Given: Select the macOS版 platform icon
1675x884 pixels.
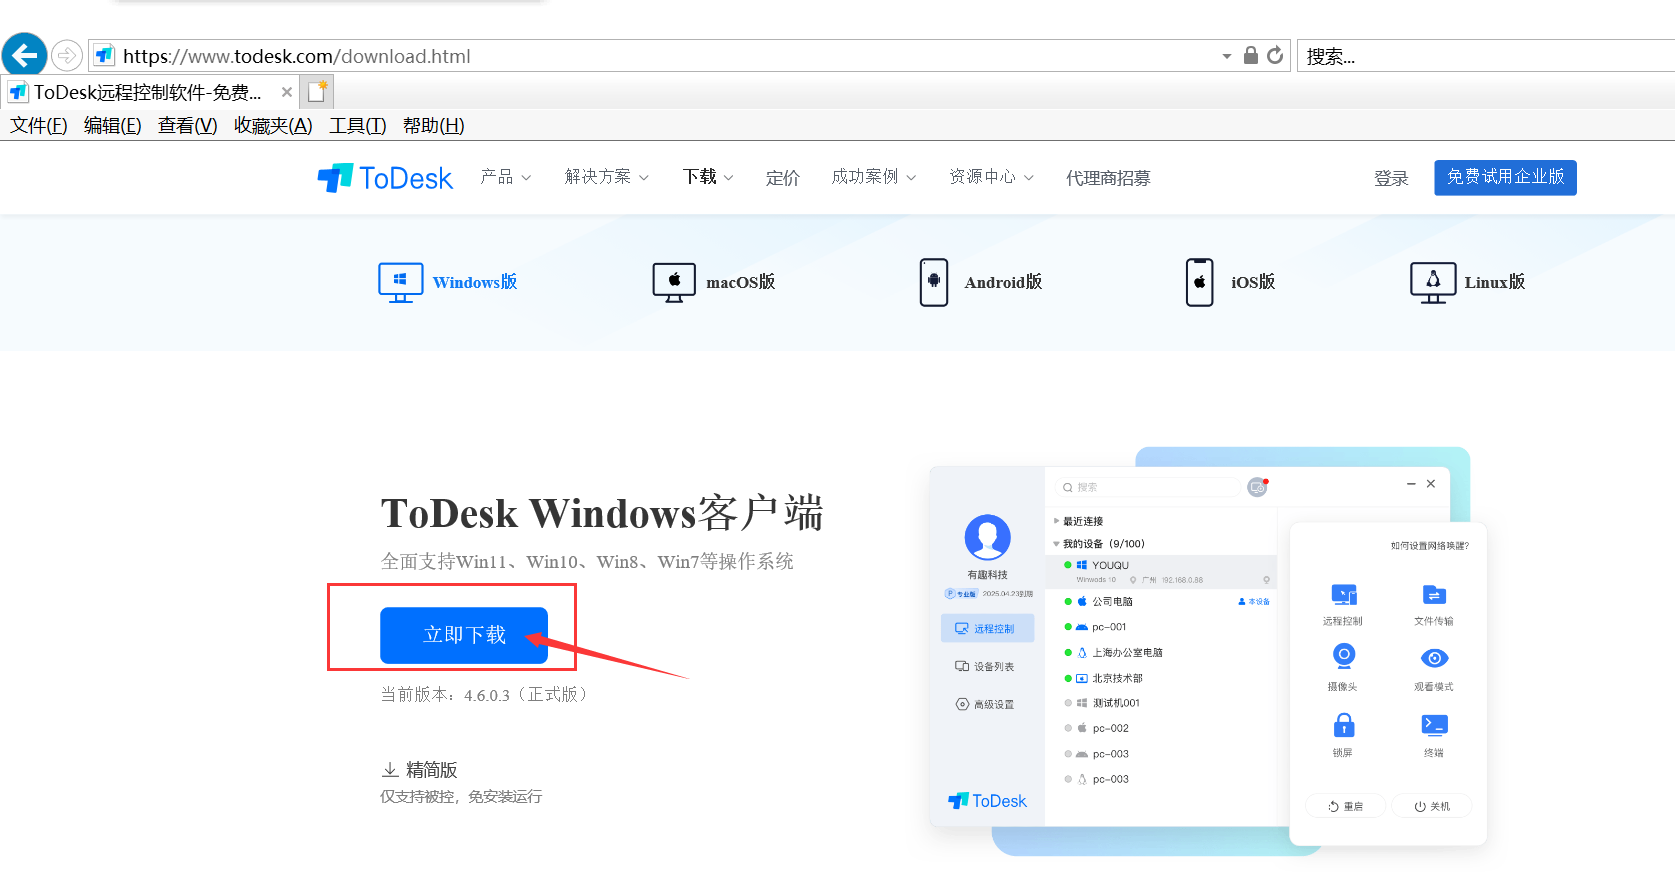Looking at the screenshot, I should [x=674, y=282].
